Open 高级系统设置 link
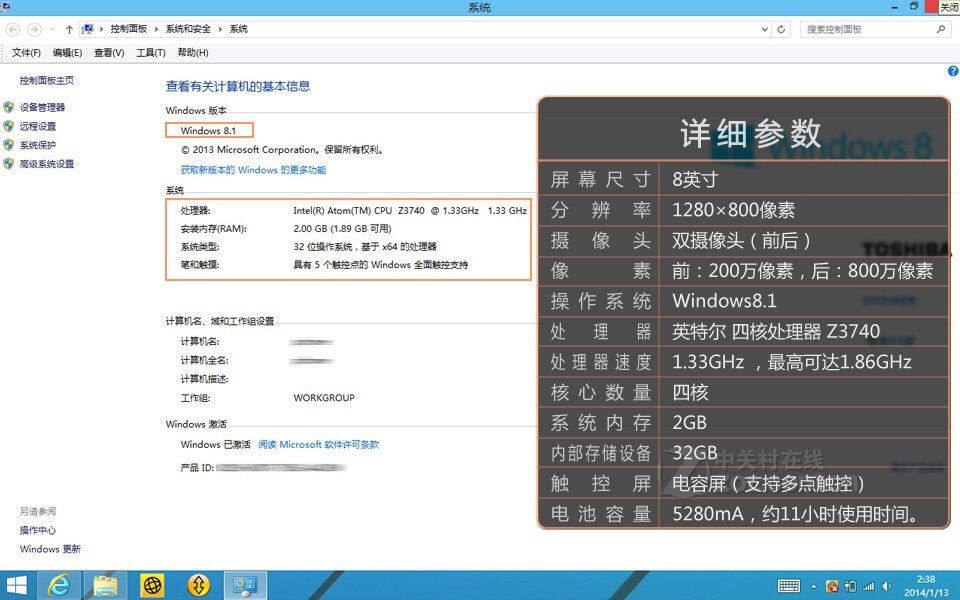The width and height of the screenshot is (960, 600). [47, 164]
